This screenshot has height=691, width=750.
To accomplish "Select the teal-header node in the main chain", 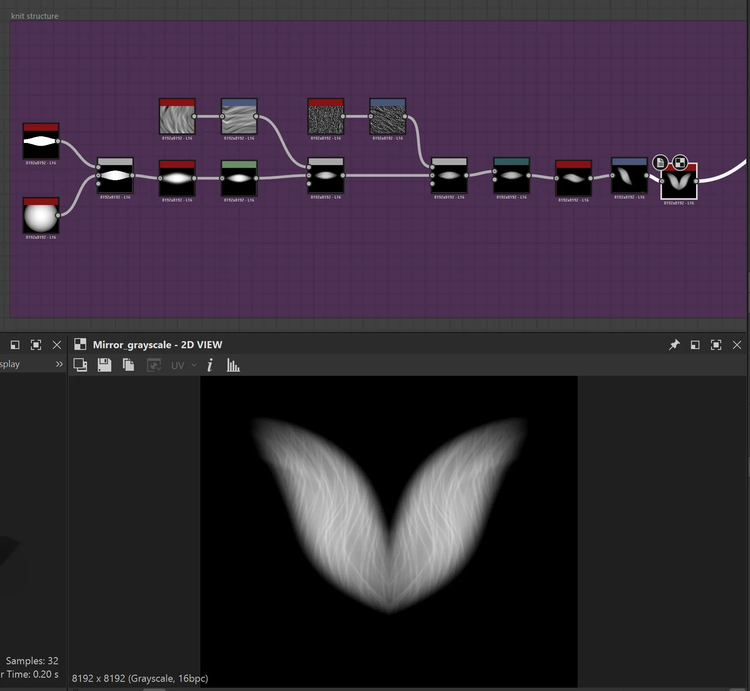I will [x=511, y=175].
